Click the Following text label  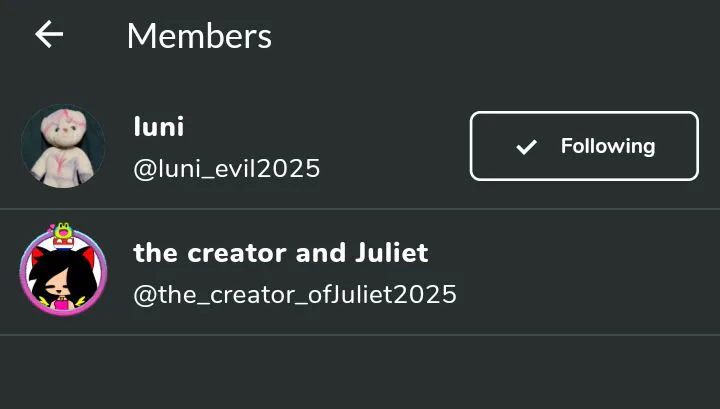[x=608, y=146]
